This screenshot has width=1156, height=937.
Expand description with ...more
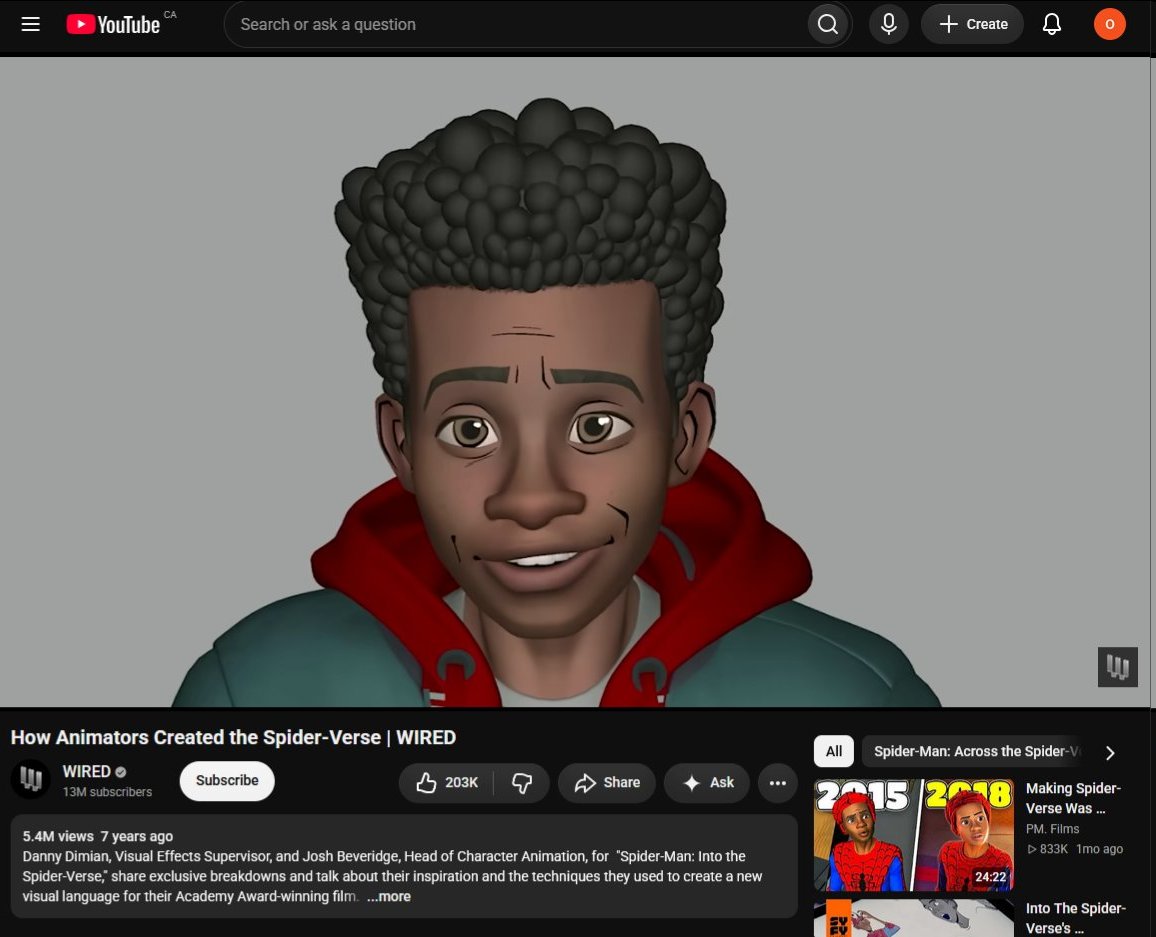click(x=389, y=896)
